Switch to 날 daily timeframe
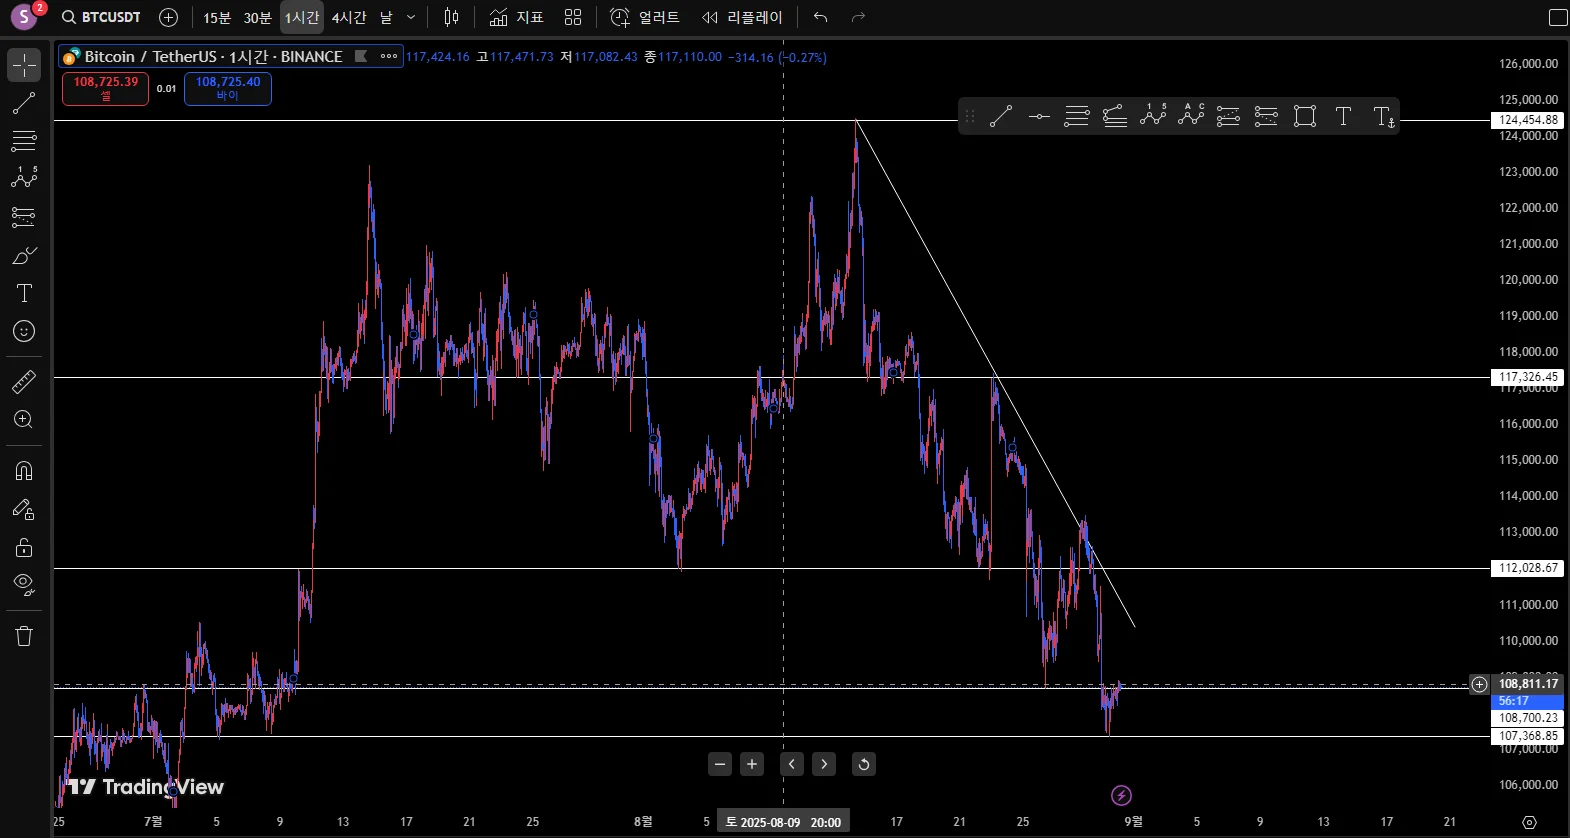The image size is (1570, 838). point(386,17)
